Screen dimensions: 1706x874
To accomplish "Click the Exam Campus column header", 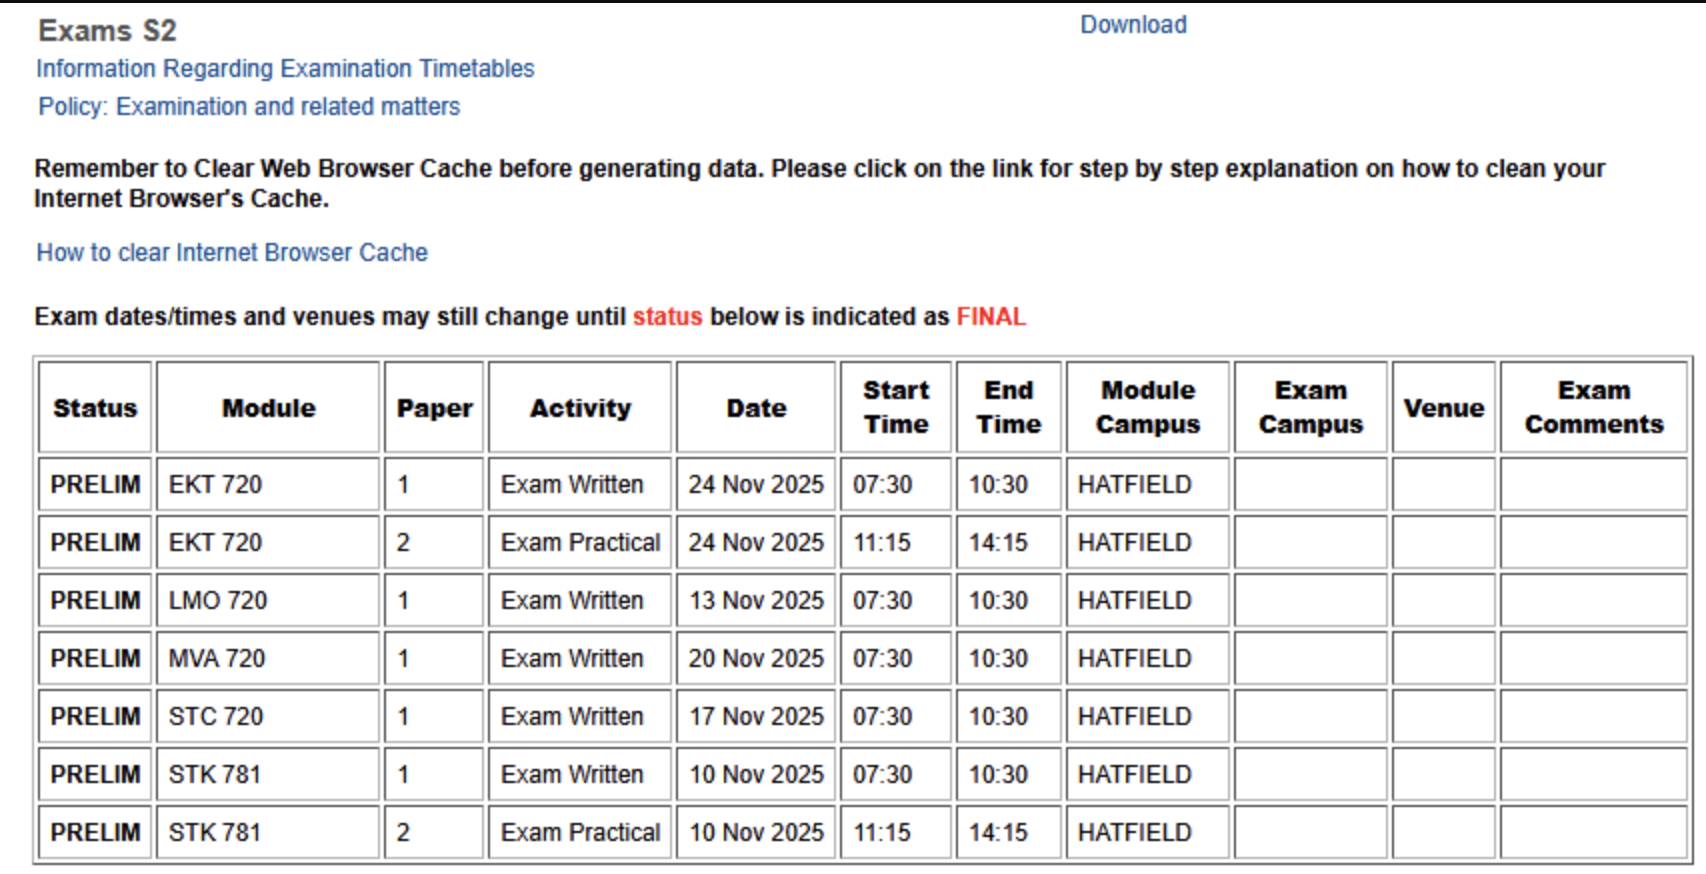I will tap(1310, 407).
